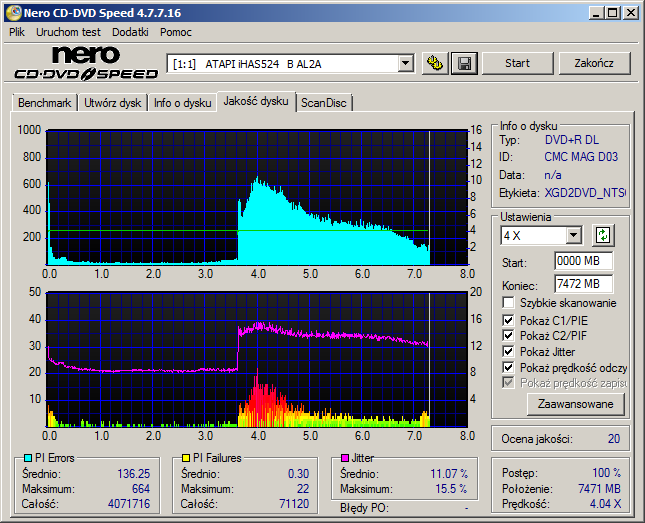Click the PI Failures and jitter graph
The height and width of the screenshot is (523, 645).
(257, 360)
